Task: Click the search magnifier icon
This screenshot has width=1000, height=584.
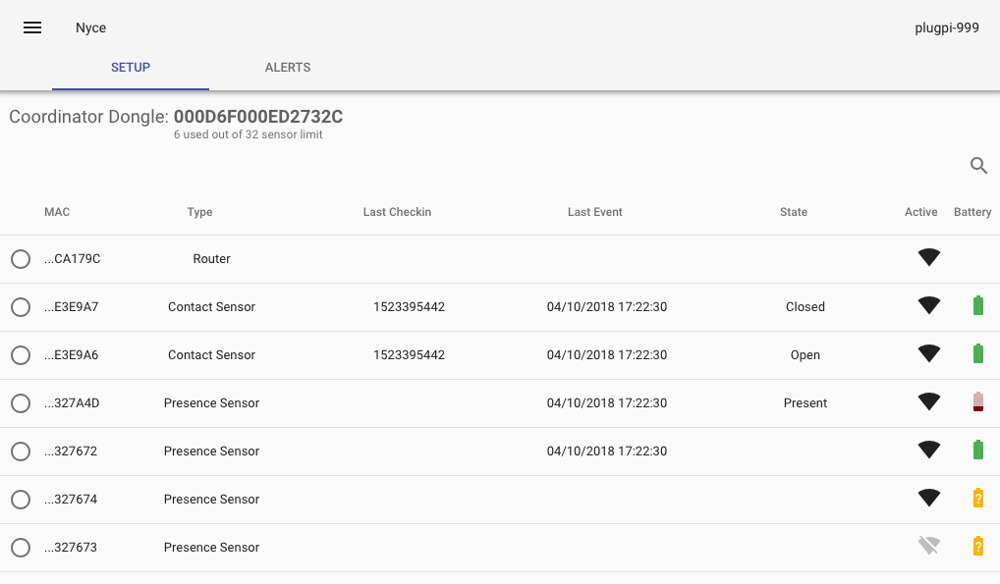Action: (x=979, y=166)
